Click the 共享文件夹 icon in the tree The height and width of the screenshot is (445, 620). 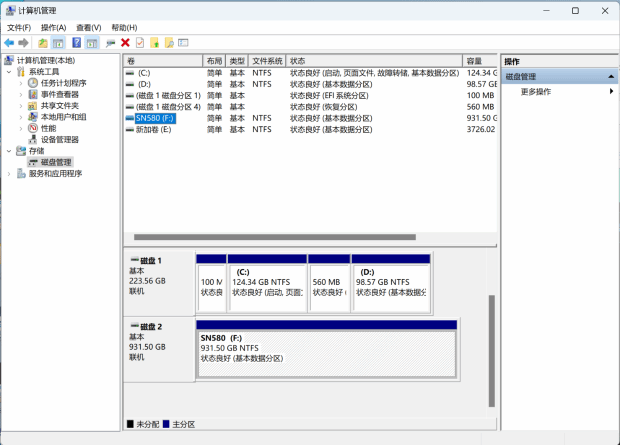(33, 106)
